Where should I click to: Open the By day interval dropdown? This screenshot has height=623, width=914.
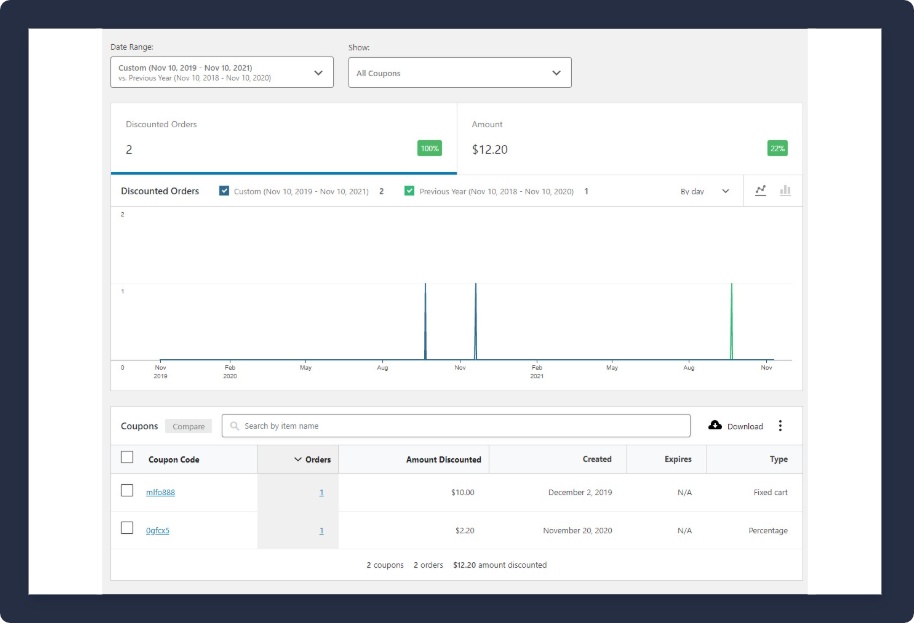point(705,191)
